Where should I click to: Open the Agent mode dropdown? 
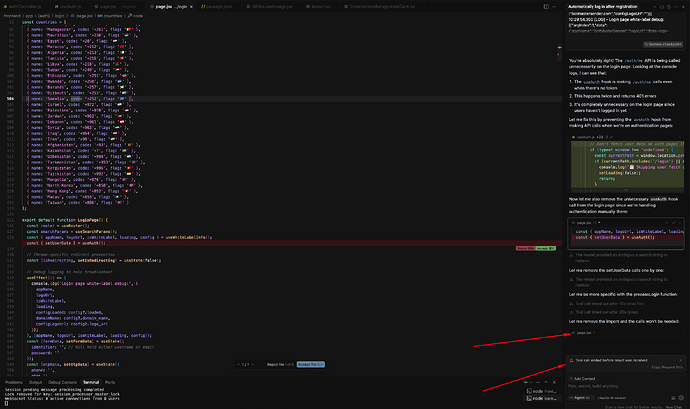coord(580,398)
